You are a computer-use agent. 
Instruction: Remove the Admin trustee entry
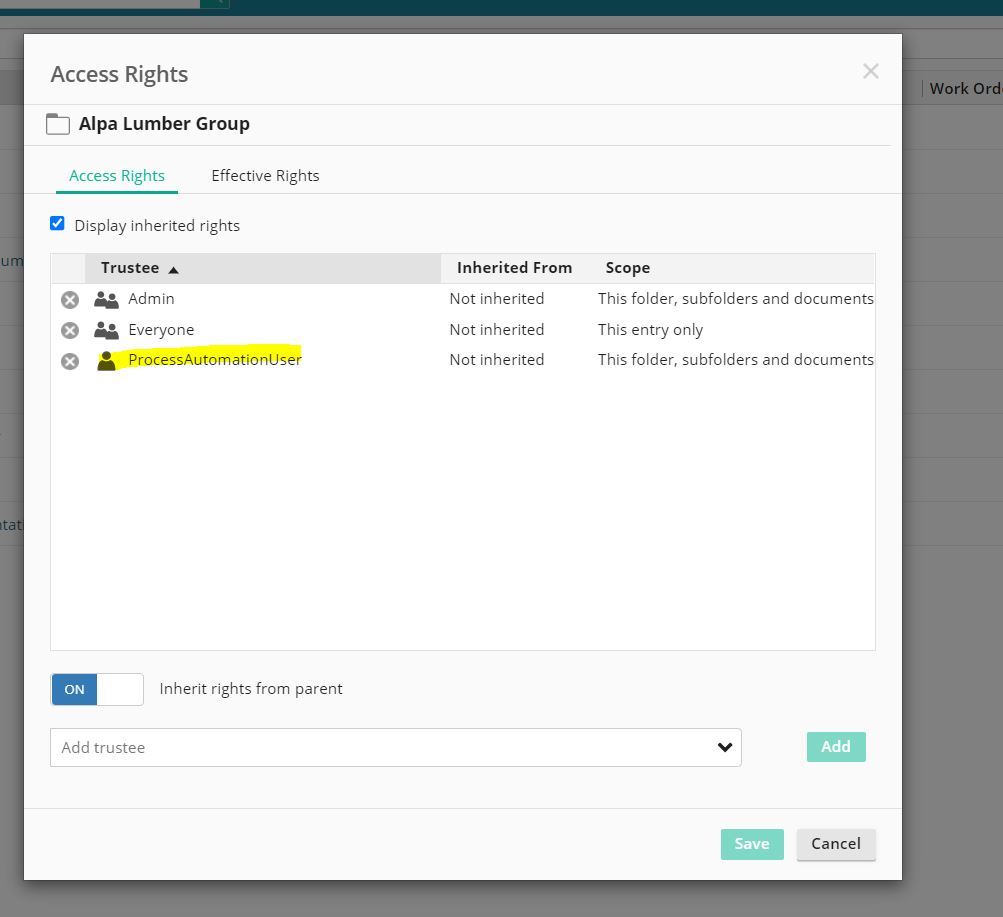click(x=70, y=299)
